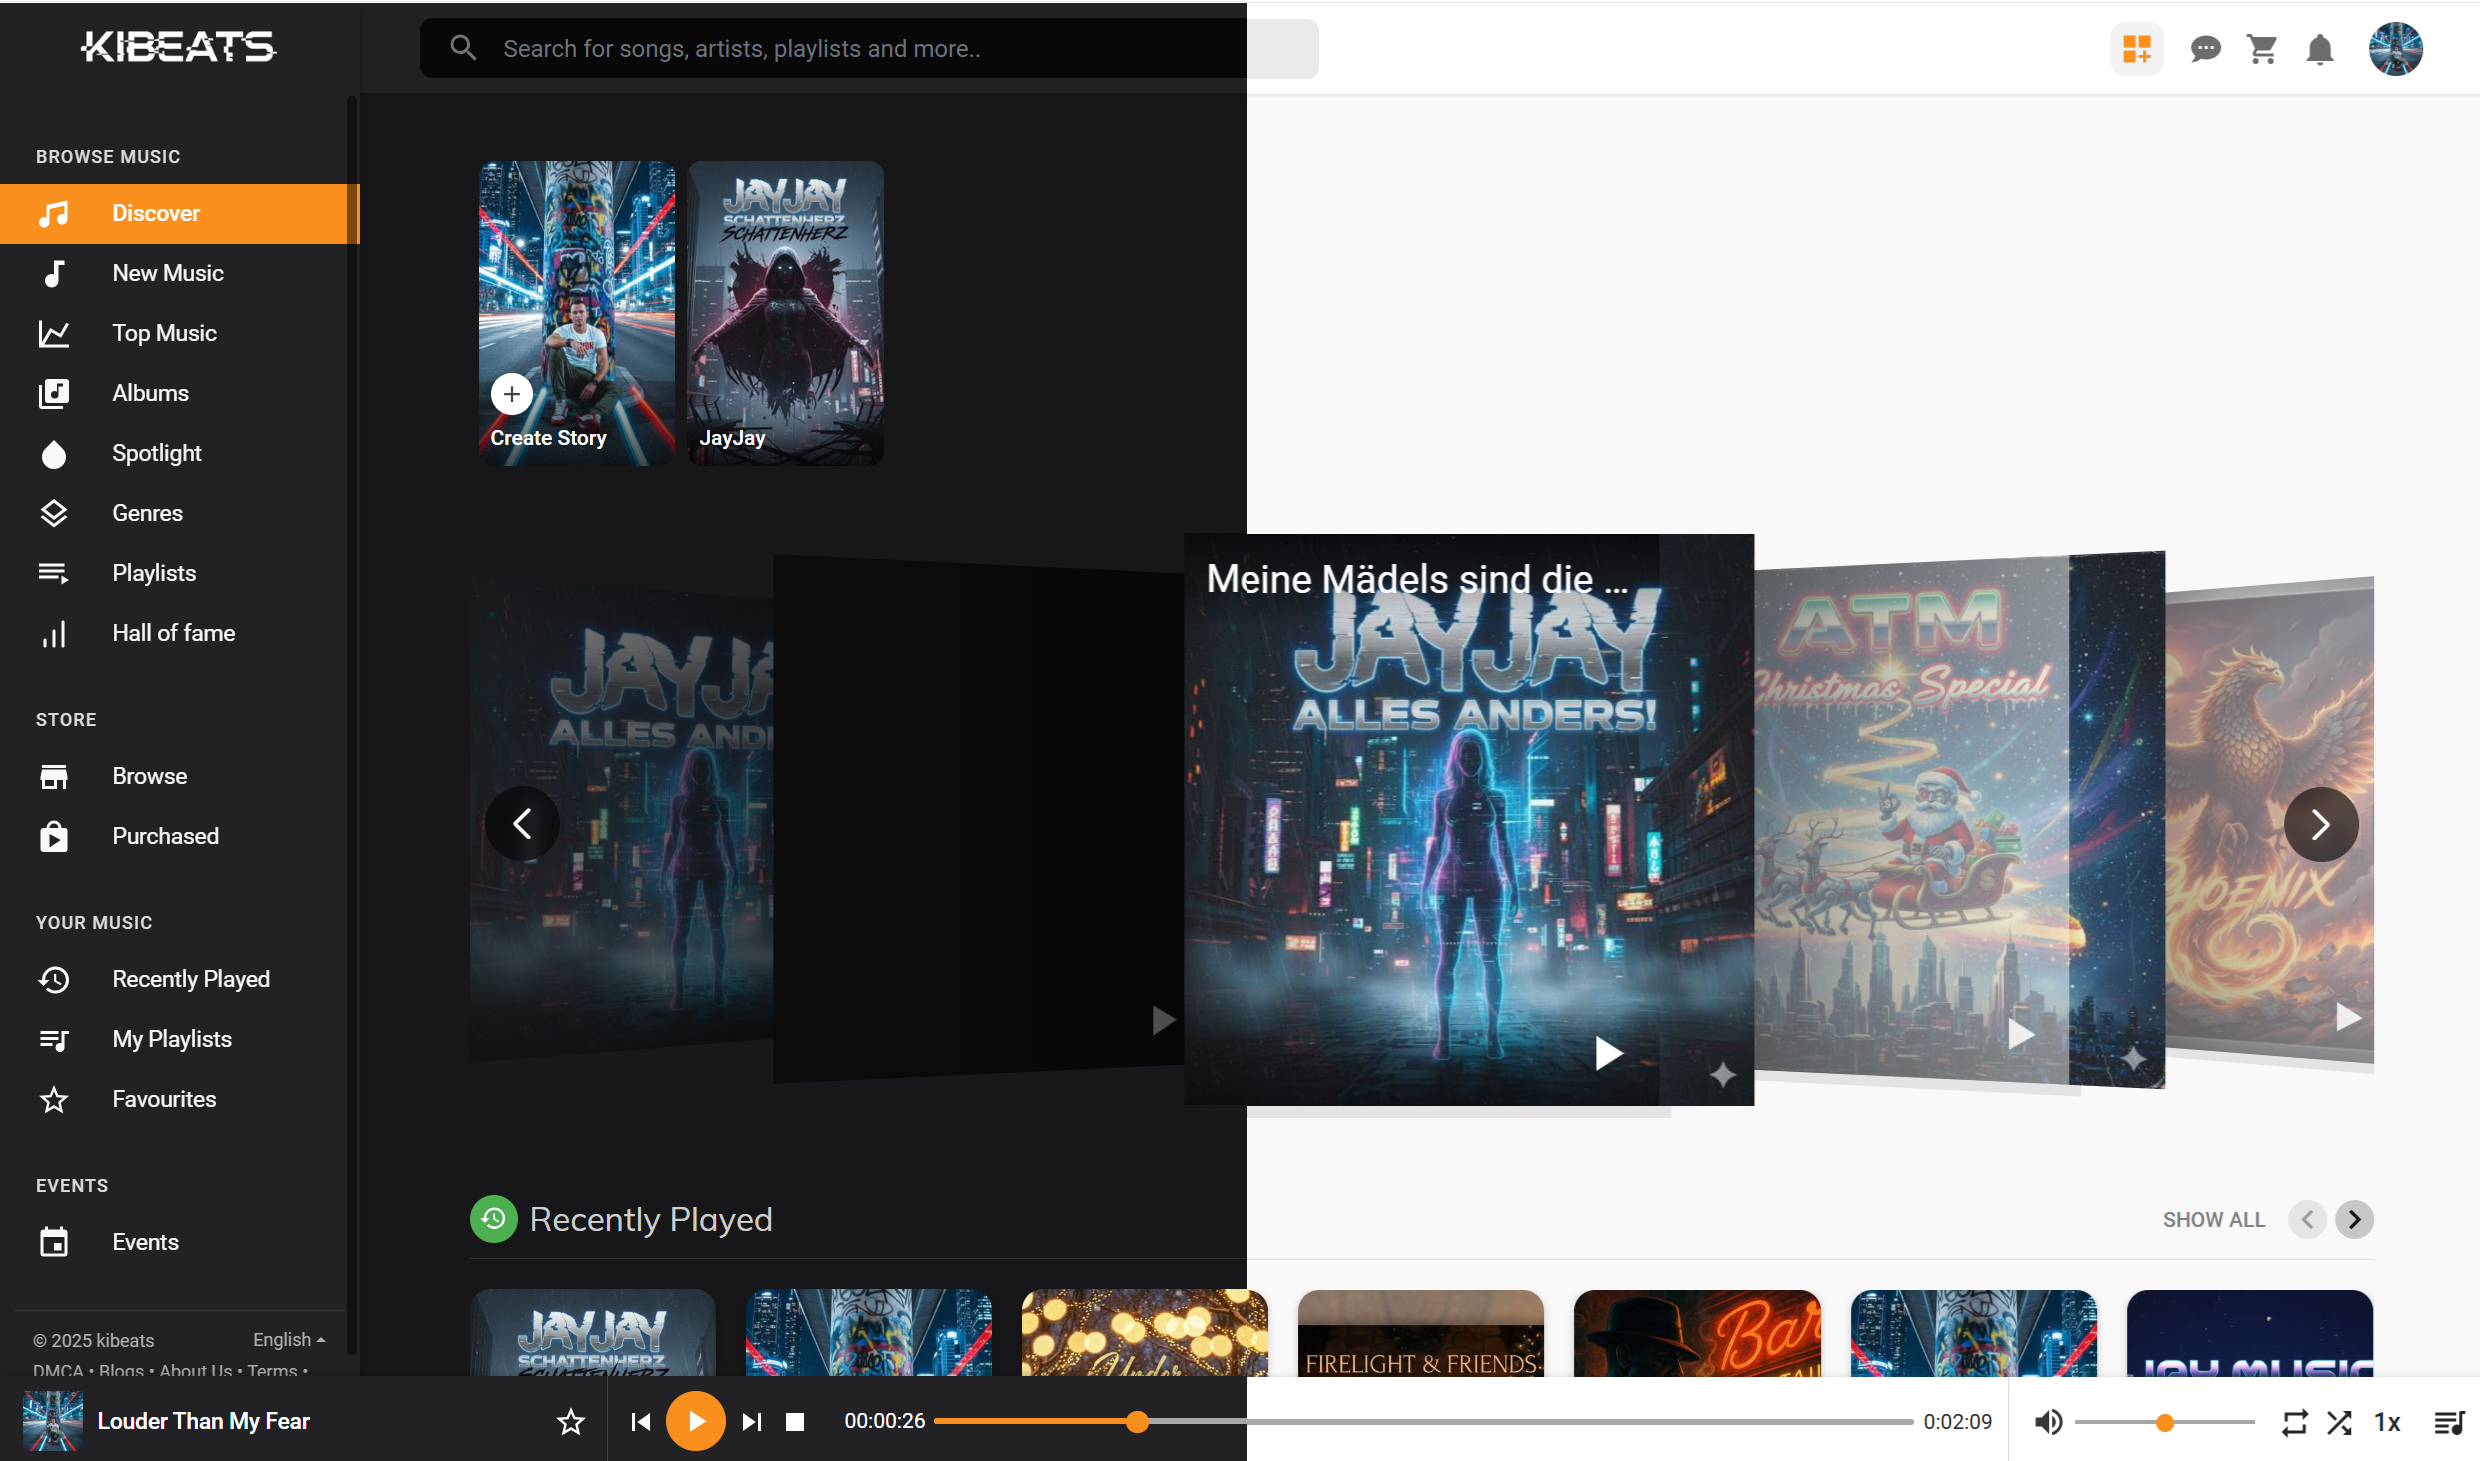Open the shopping cart icon
Viewport: 2480px width, 1461px height.
point(2262,49)
